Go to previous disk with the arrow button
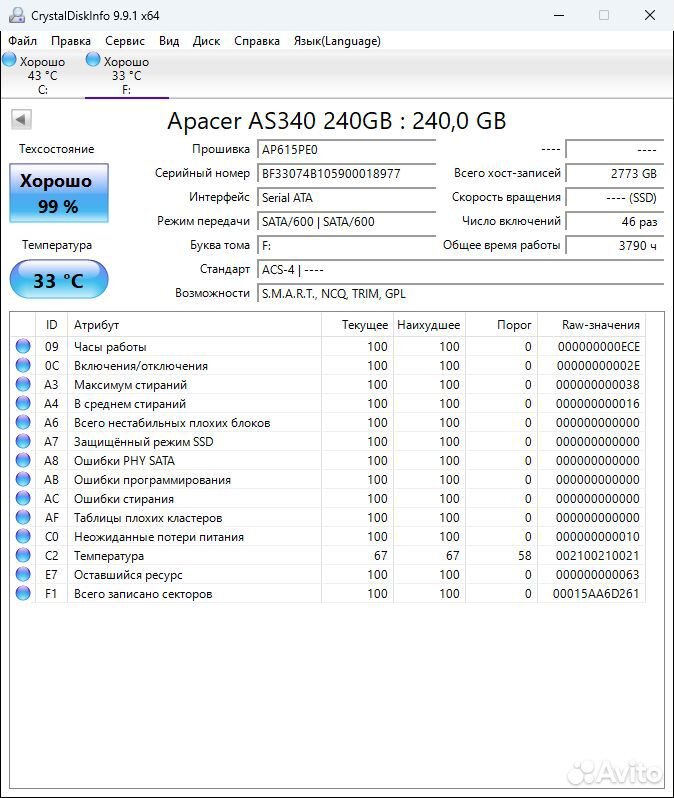 (21, 120)
